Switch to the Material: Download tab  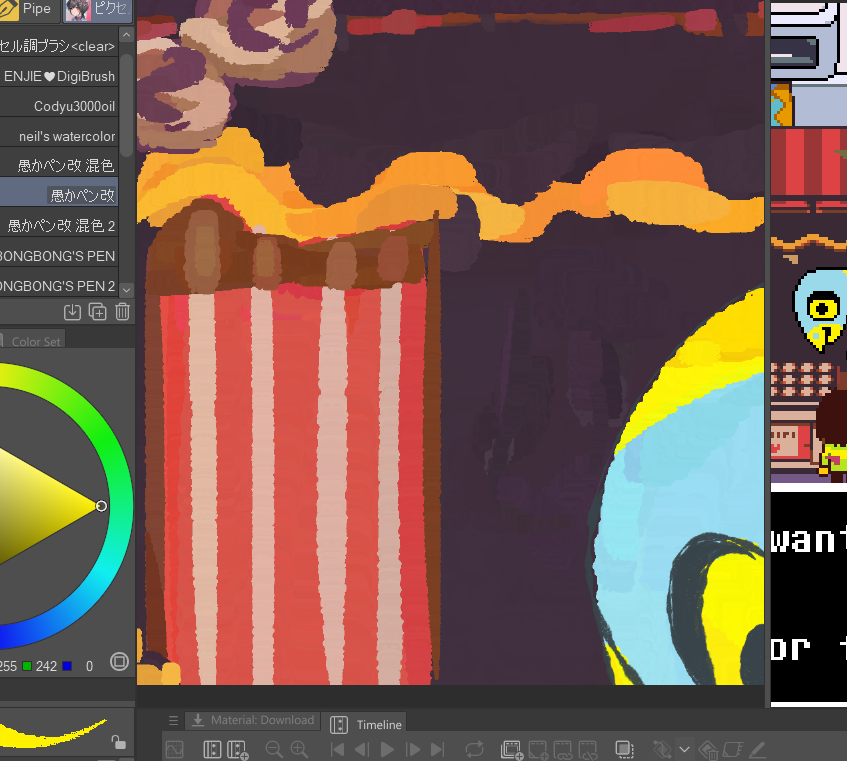click(x=253, y=720)
